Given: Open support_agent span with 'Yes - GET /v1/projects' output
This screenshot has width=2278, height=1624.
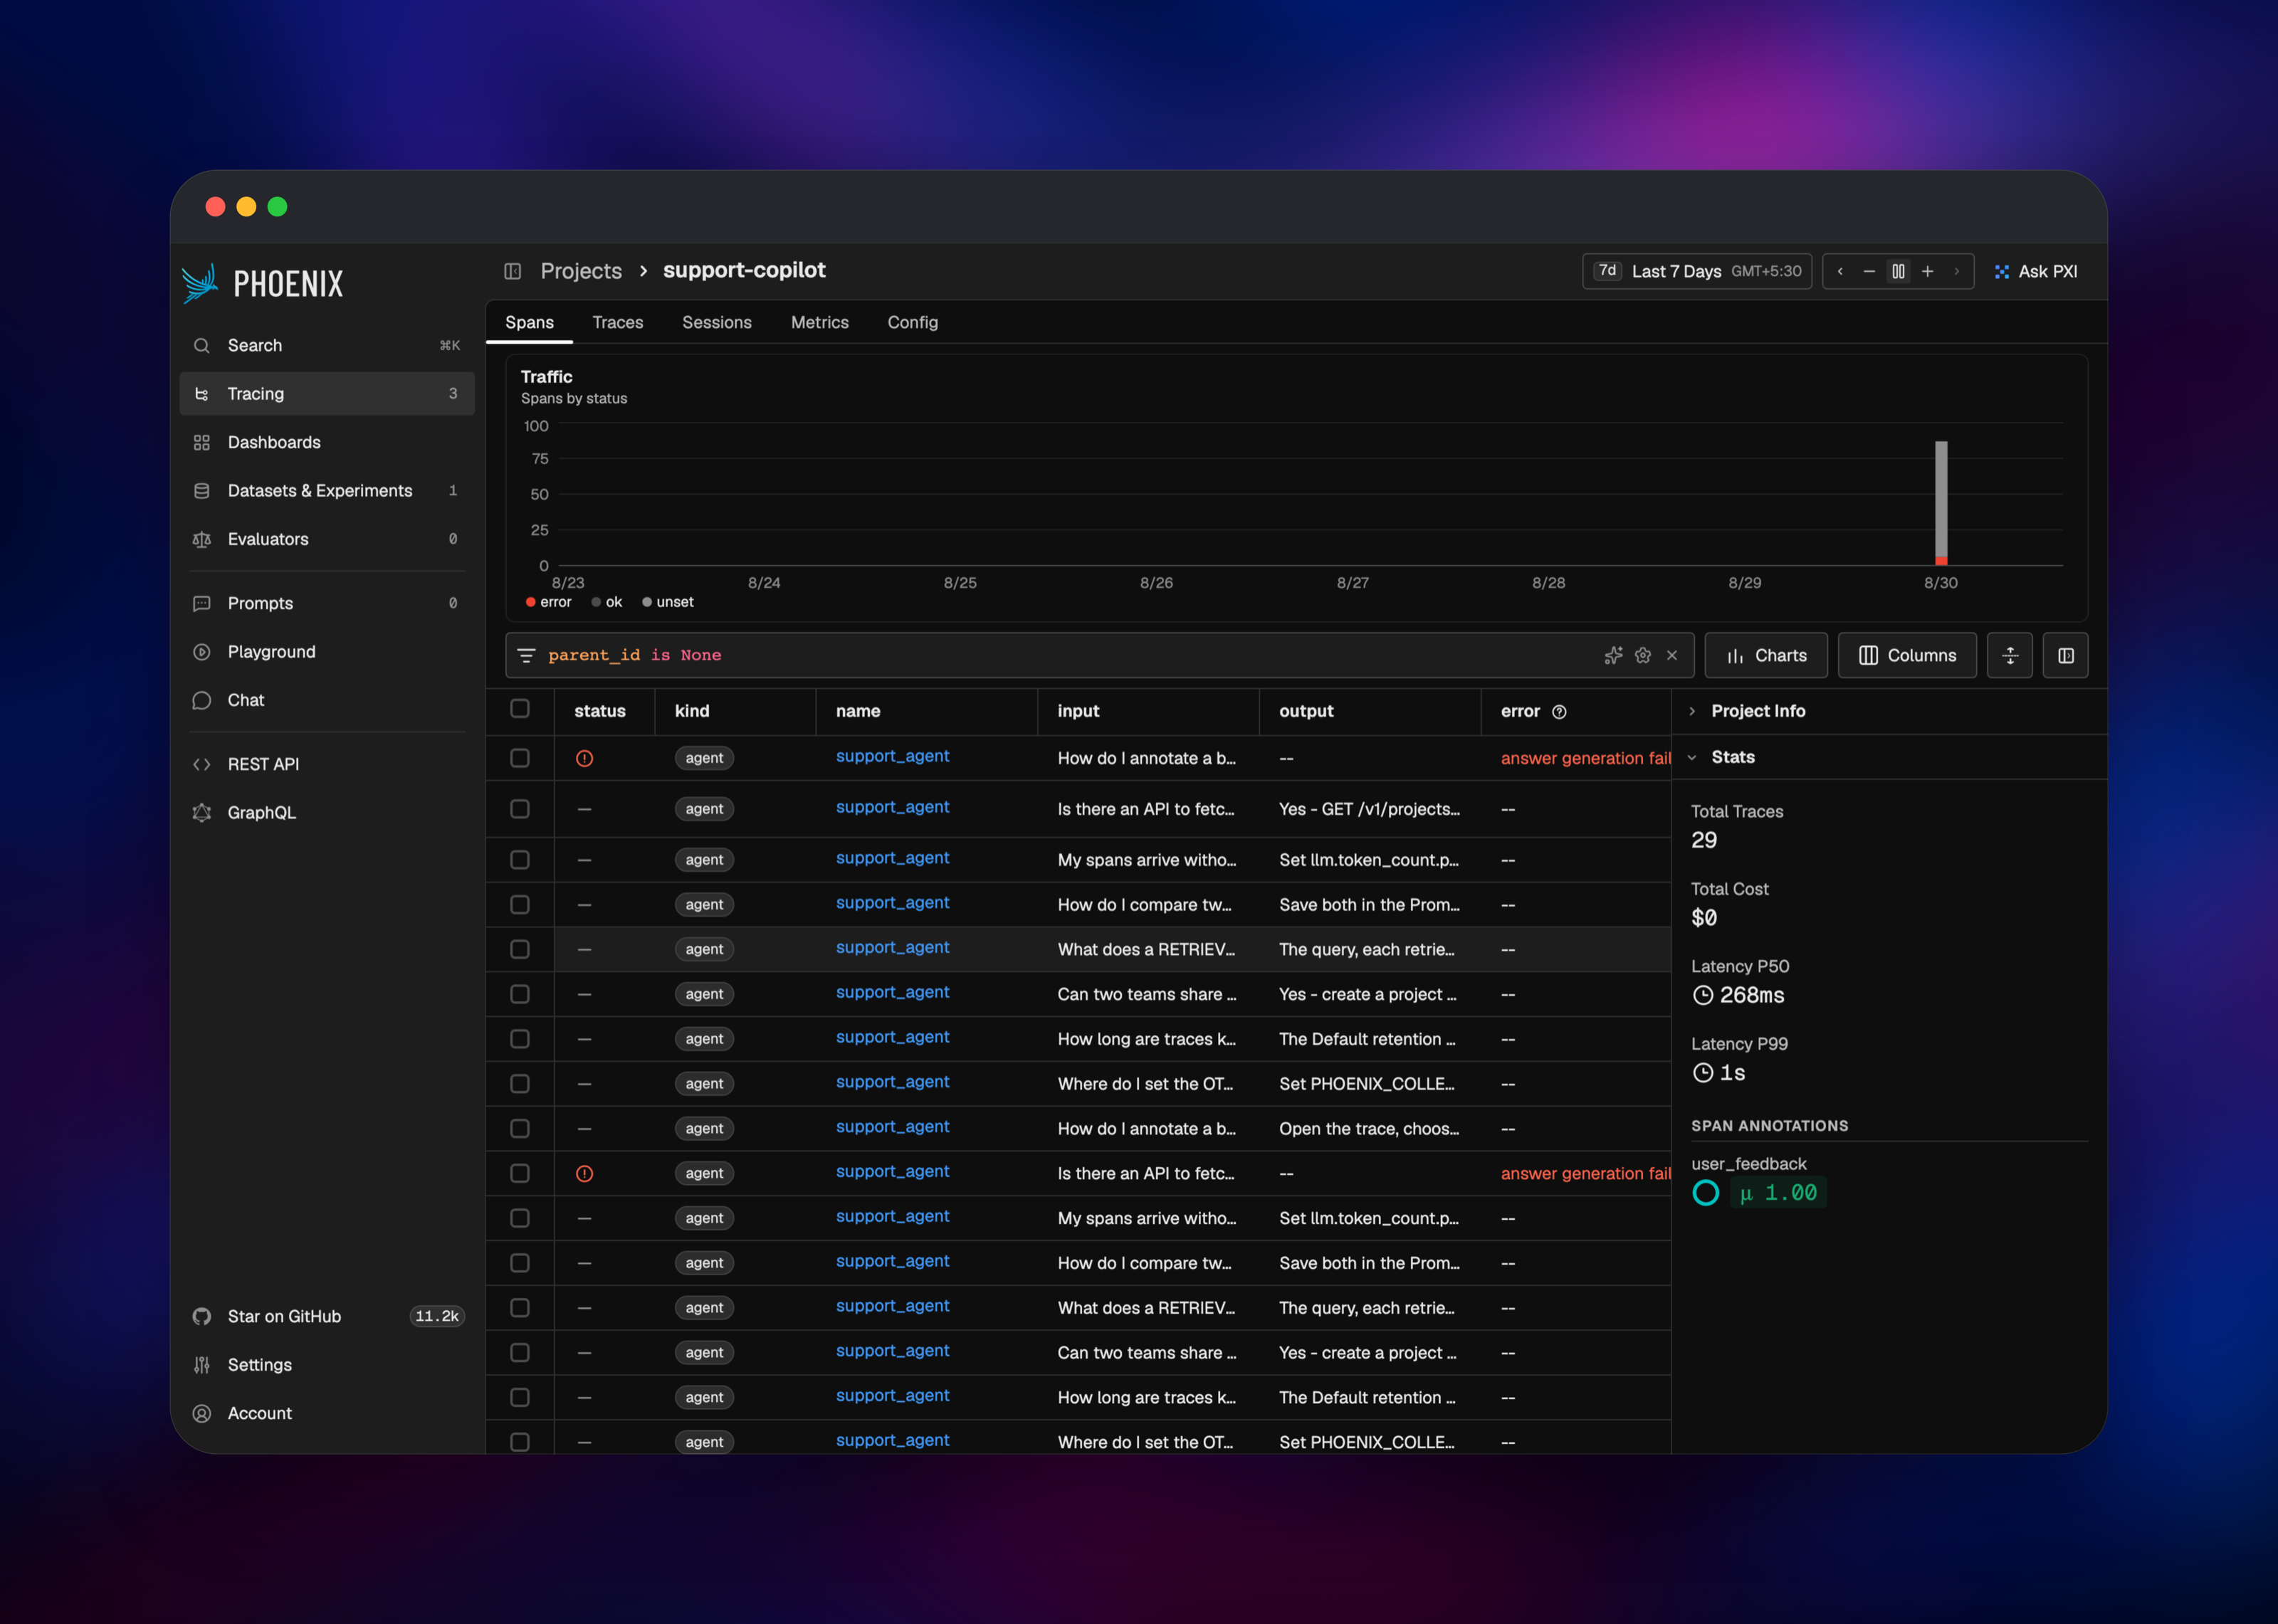Looking at the screenshot, I should [892, 807].
